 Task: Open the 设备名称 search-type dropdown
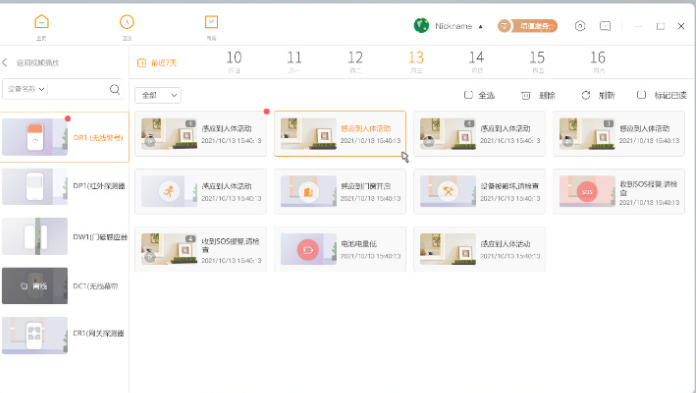point(27,89)
